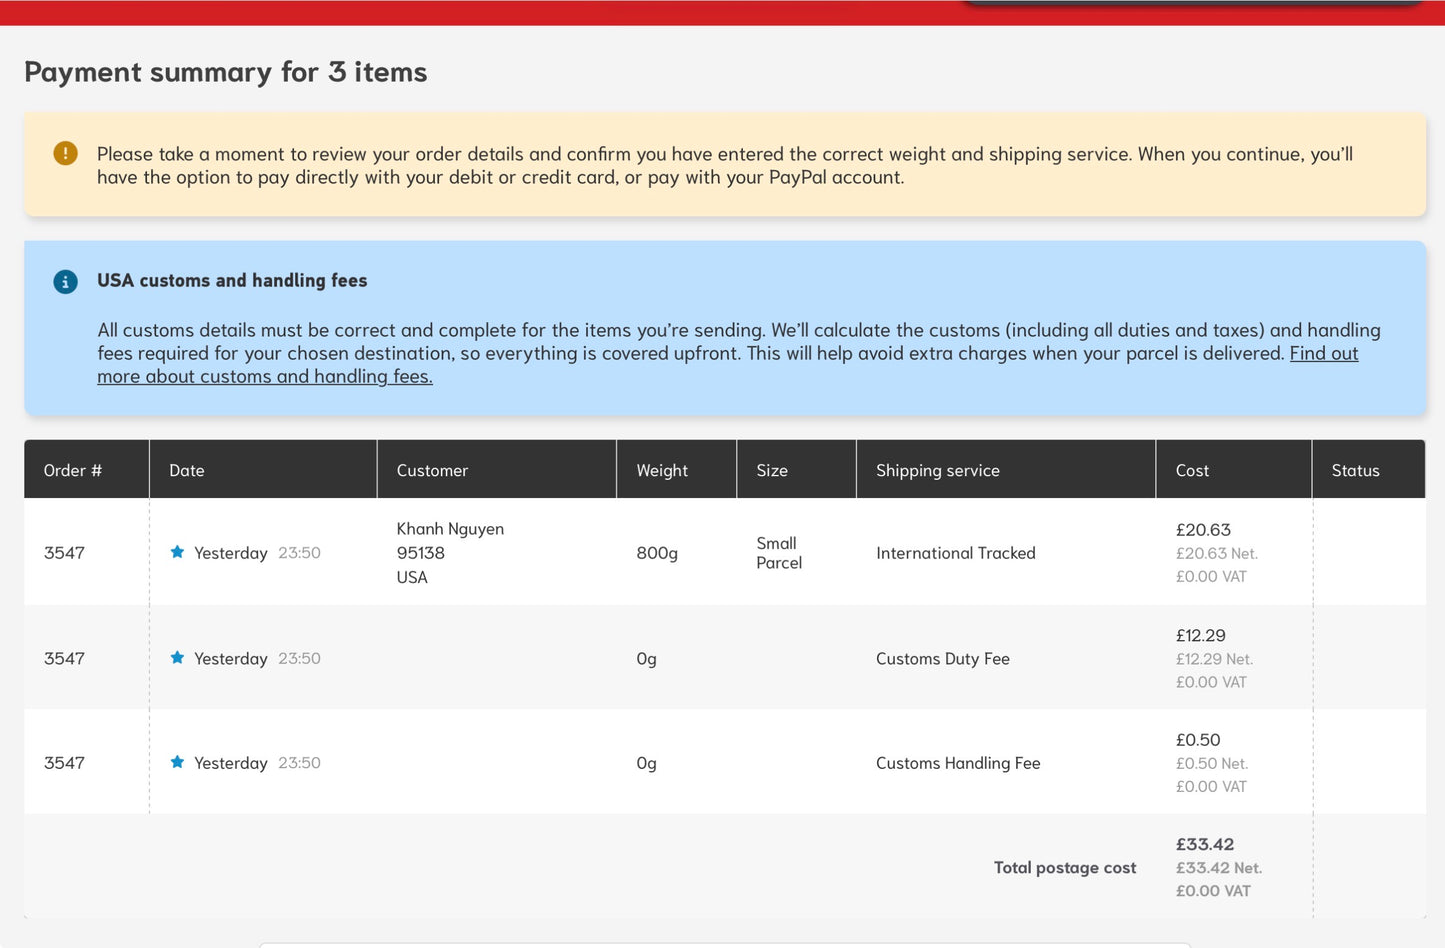This screenshot has height=948, width=1445.
Task: Click star icon in International Tracked row
Action: (177, 552)
